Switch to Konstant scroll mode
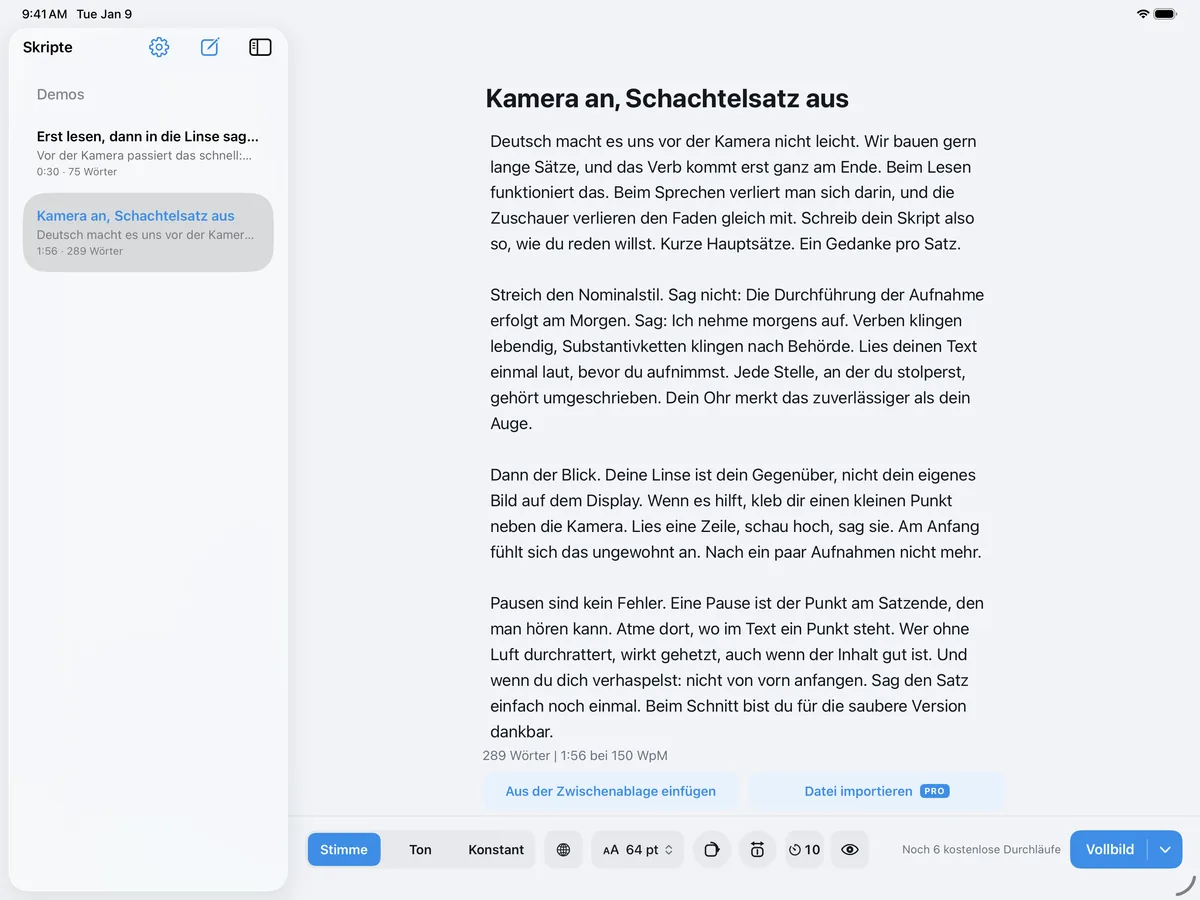 (496, 850)
